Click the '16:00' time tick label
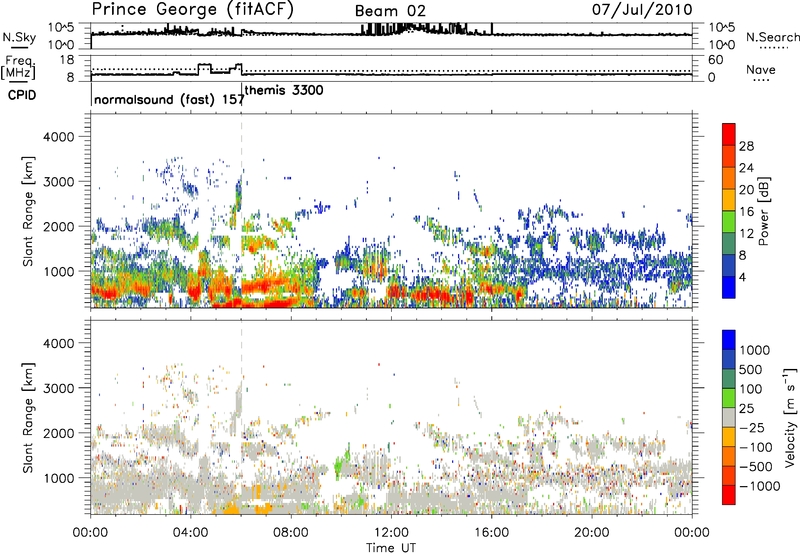800x554 pixels. pyautogui.click(x=491, y=533)
